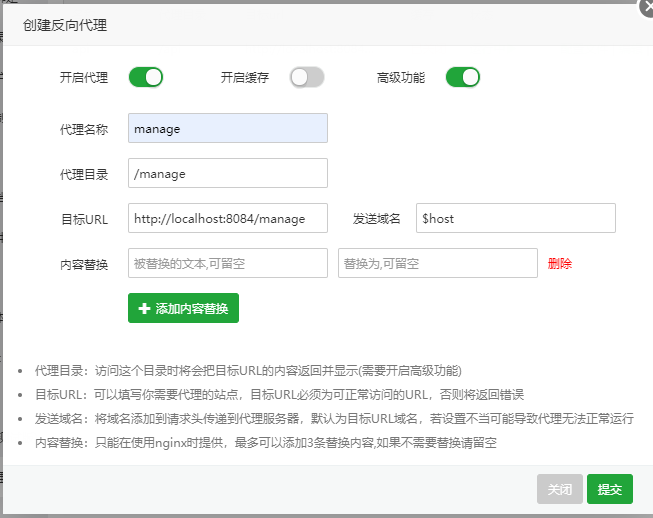Image resolution: width=653 pixels, height=518 pixels.
Task: Click the 添加内容替换 button
Action: (183, 308)
